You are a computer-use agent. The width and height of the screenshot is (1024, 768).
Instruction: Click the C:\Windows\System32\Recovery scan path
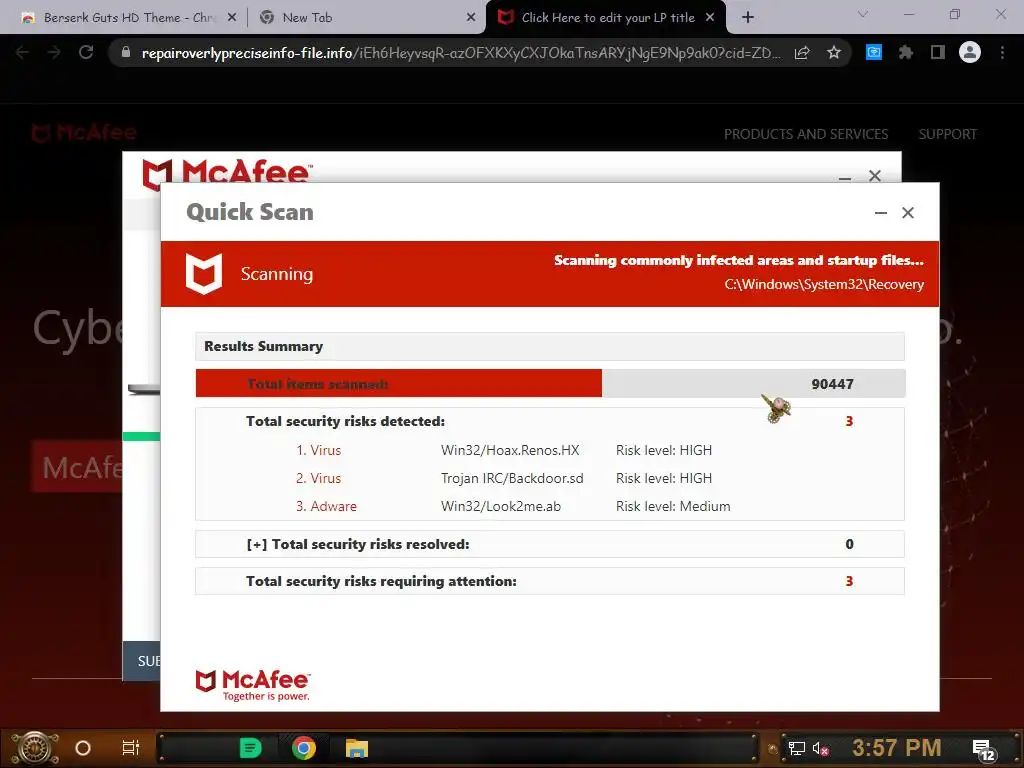pyautogui.click(x=824, y=285)
